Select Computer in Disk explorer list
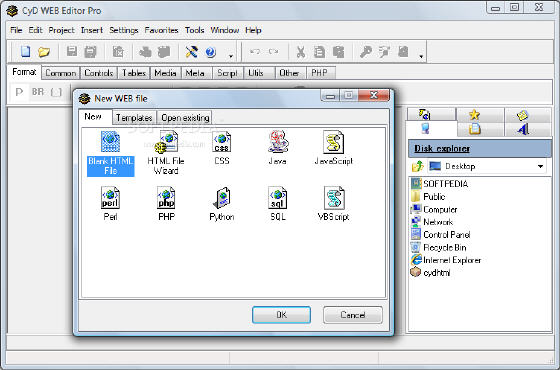The image size is (560, 370). coord(440,209)
